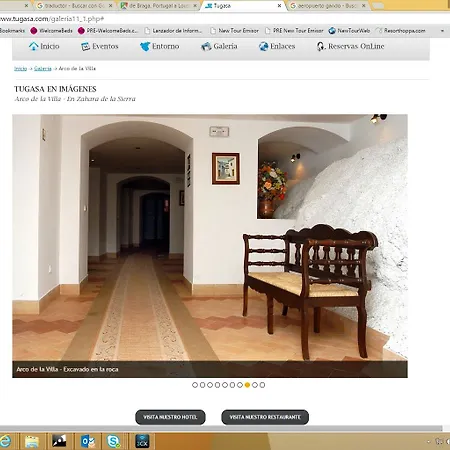The width and height of the screenshot is (450, 450).
Task: Click the Enlaces globe icon
Action: [263, 46]
